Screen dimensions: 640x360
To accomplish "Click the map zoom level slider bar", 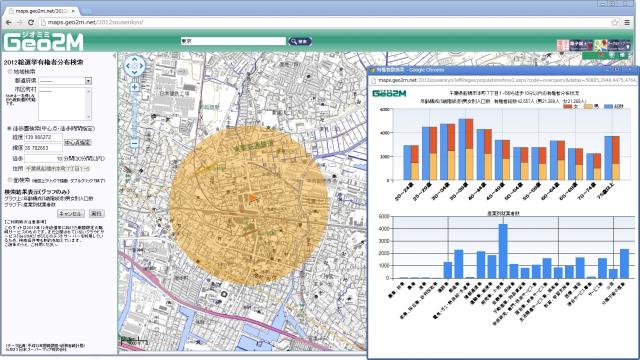I will 134,115.
